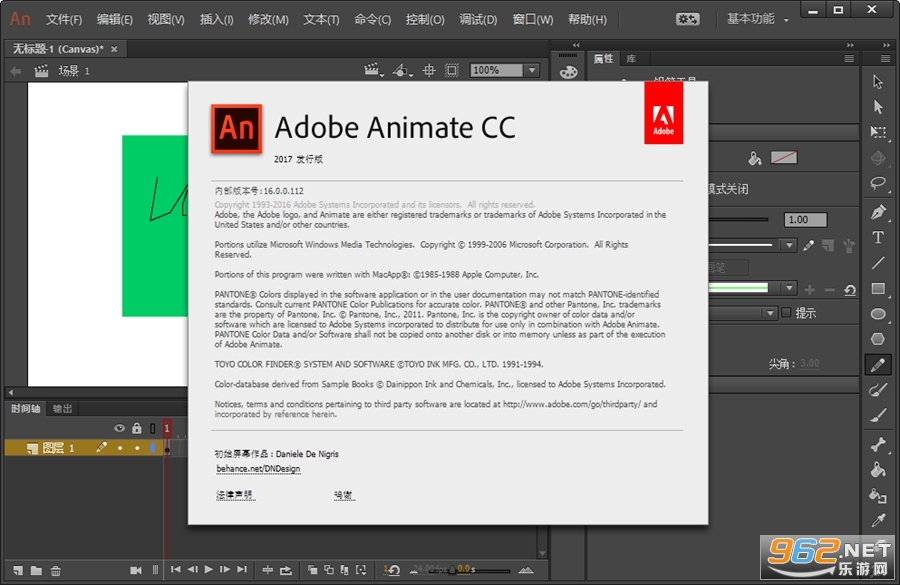
Task: Click the sync settings icon in menu bar
Action: tap(687, 19)
